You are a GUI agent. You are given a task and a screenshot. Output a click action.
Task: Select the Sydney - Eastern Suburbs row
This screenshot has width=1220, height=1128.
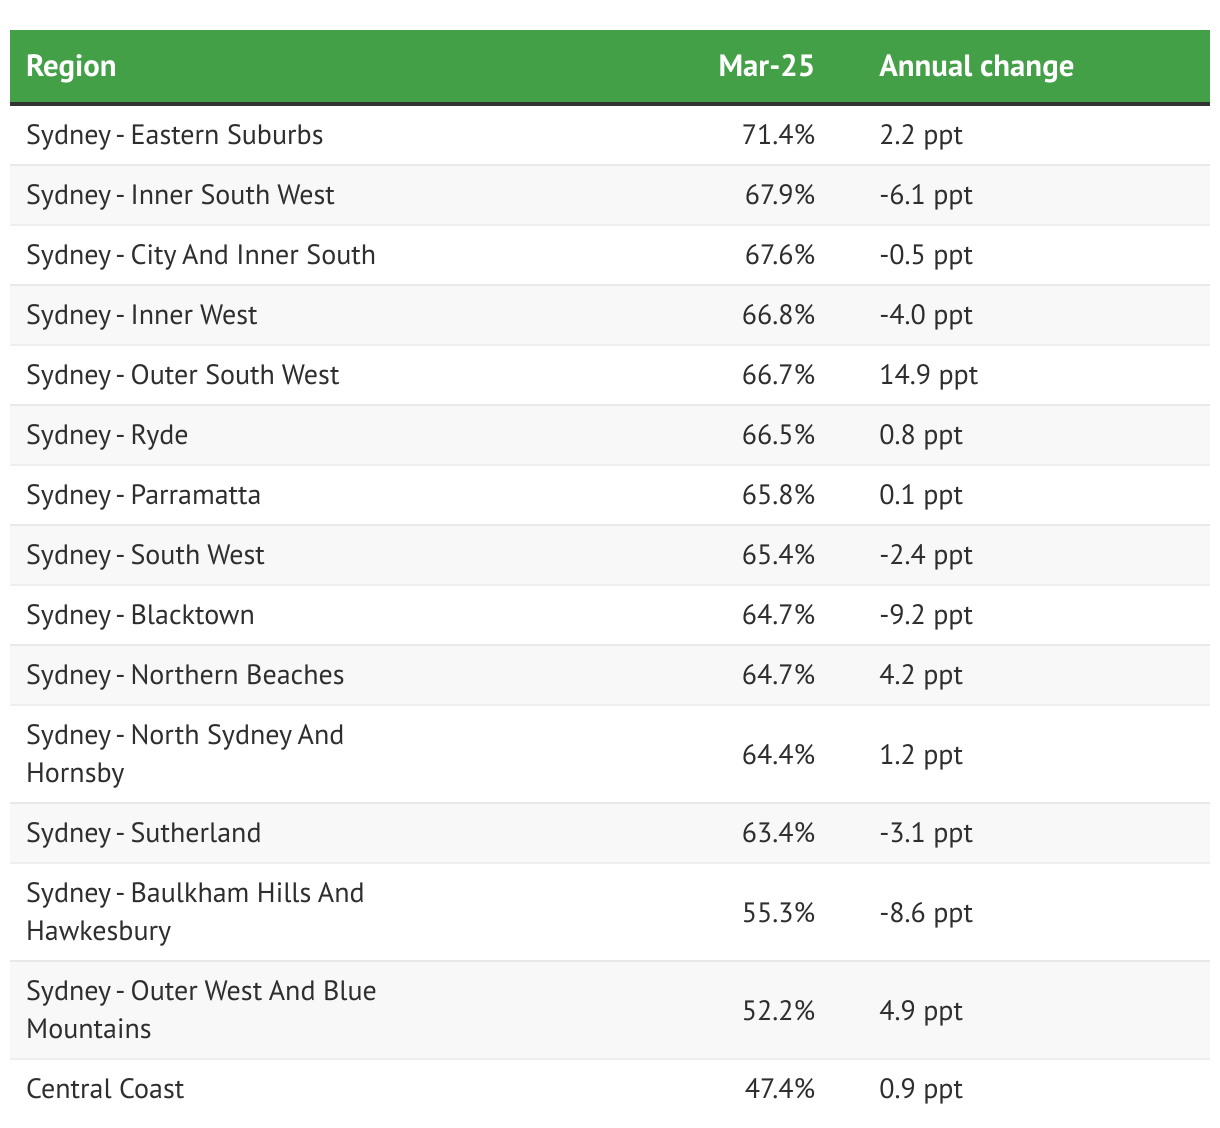175,135
